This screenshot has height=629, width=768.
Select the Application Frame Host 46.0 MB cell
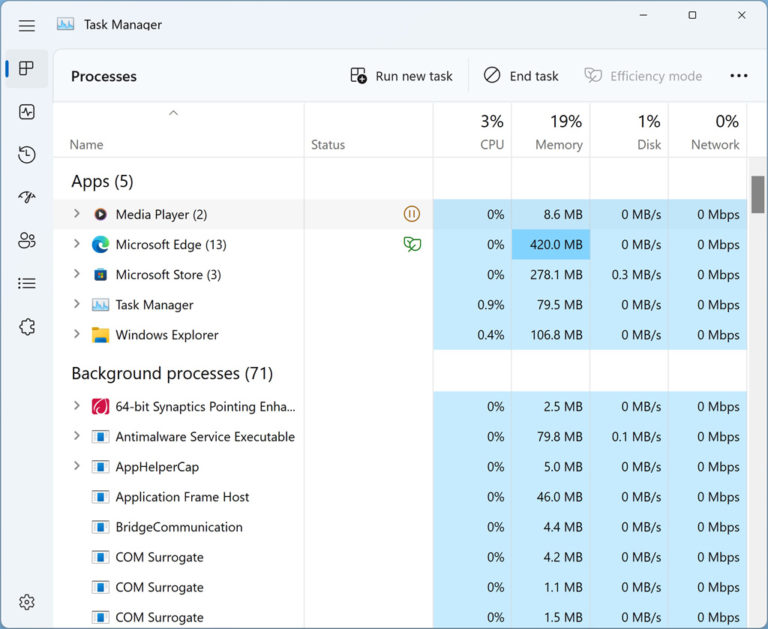(551, 497)
